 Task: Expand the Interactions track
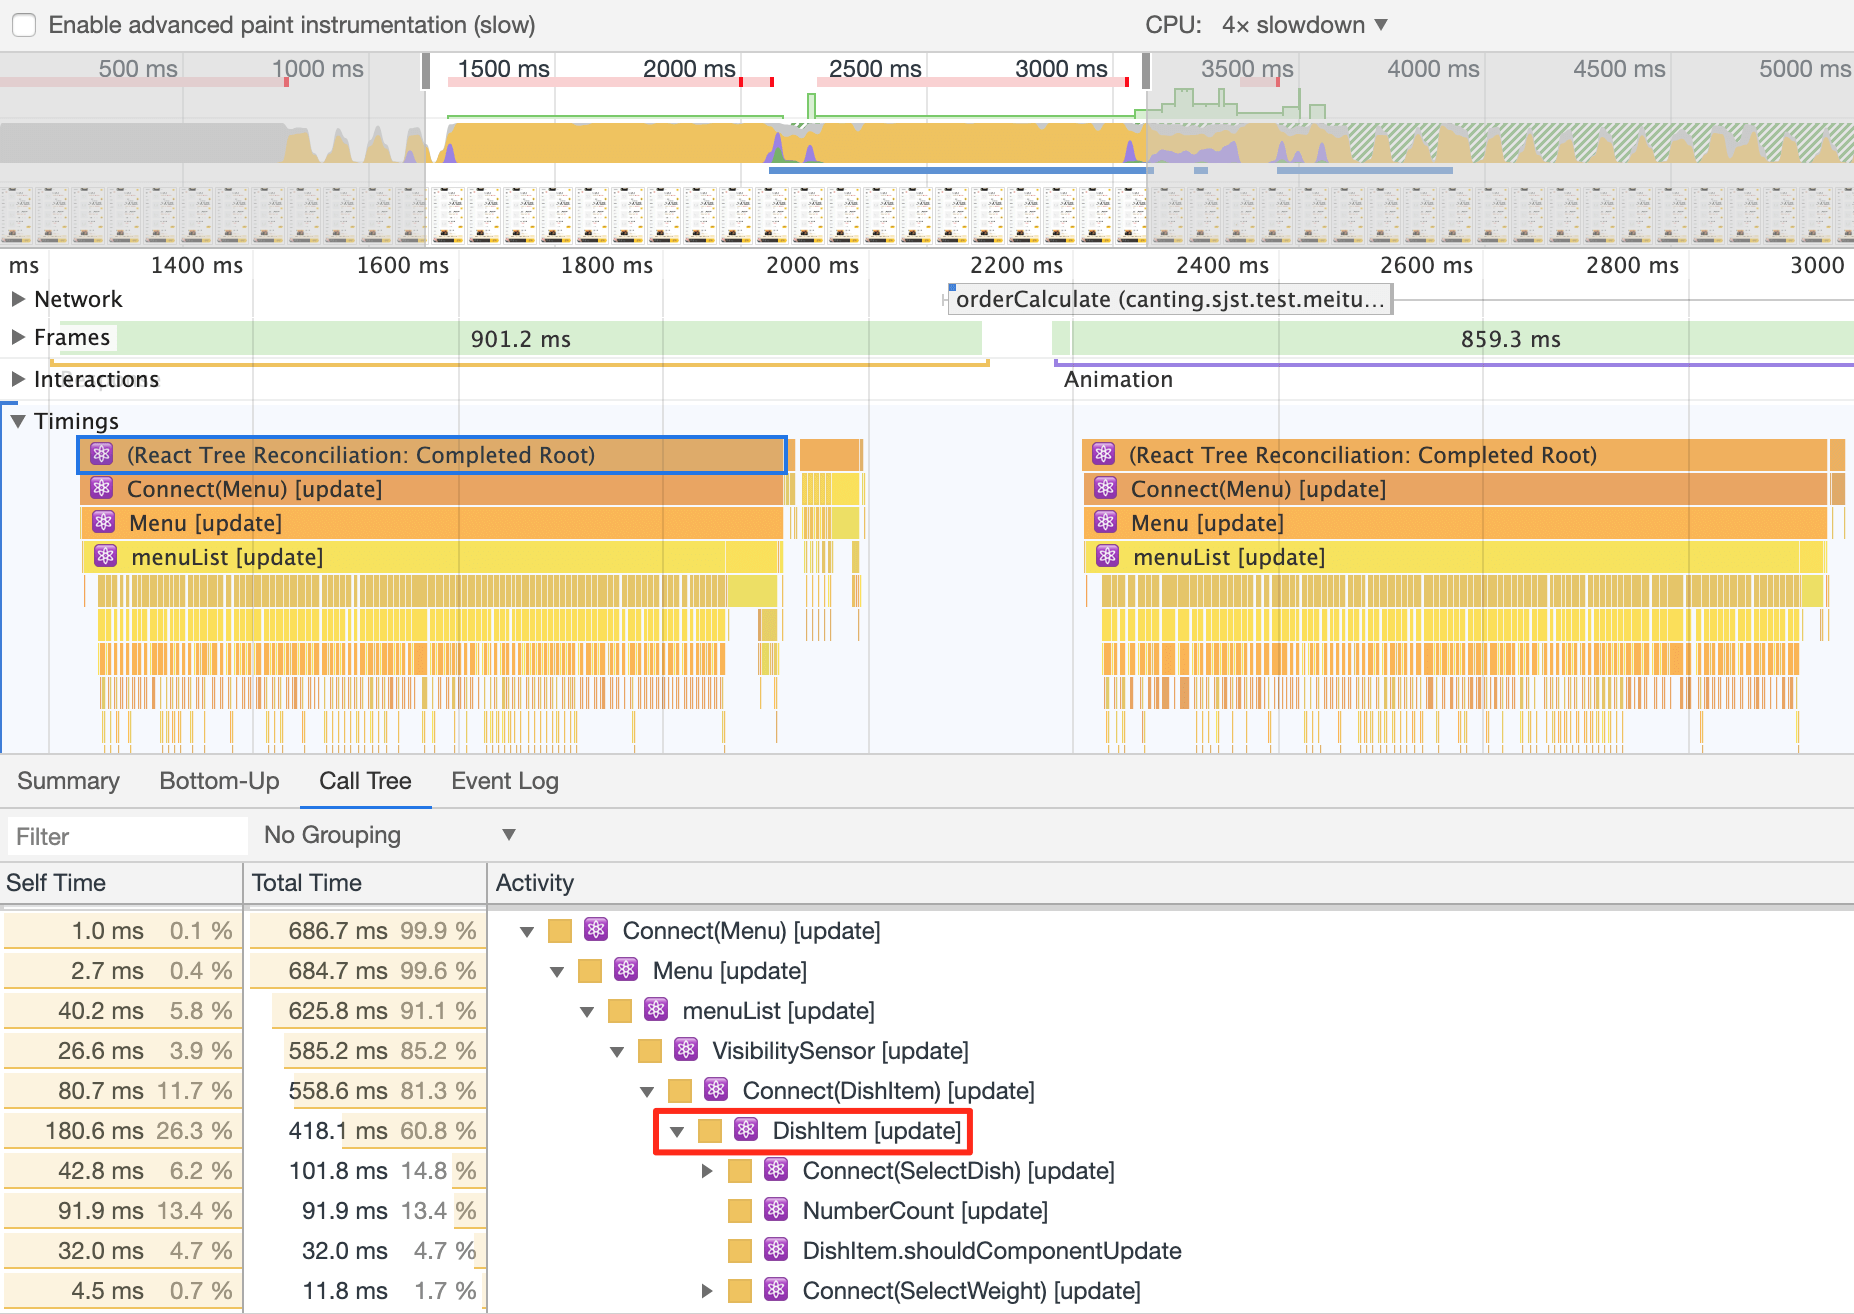18,379
